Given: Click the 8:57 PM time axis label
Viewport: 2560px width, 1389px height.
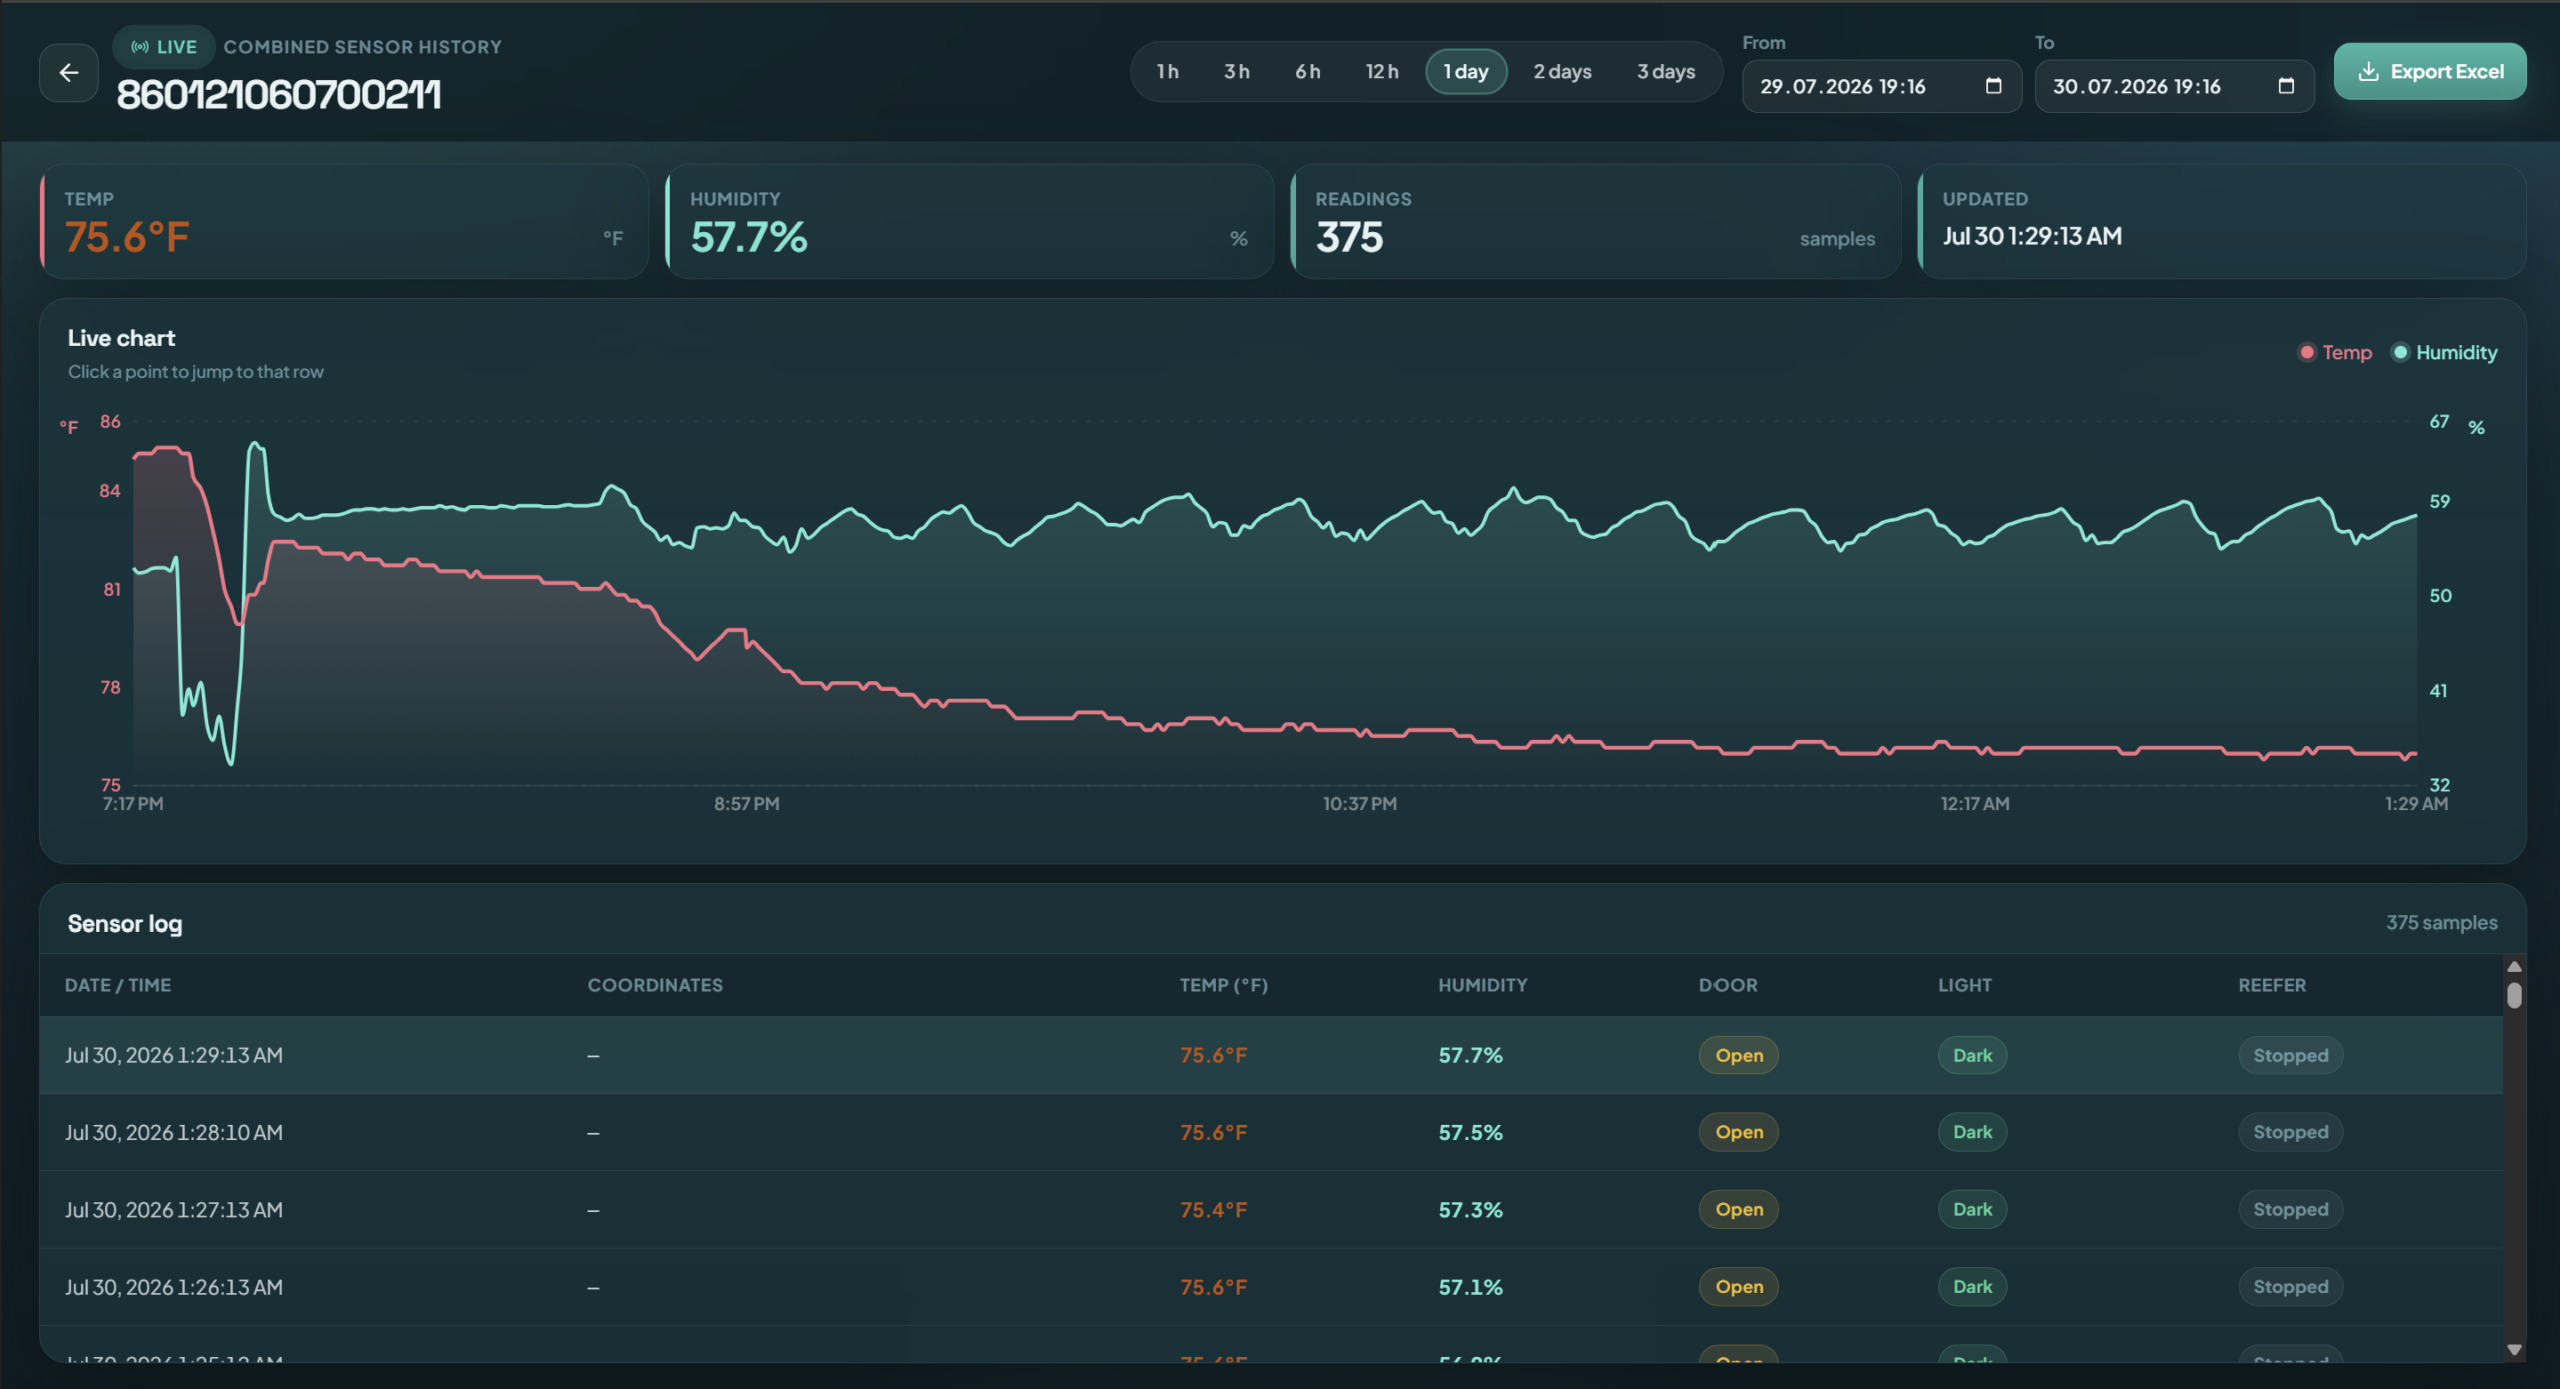Looking at the screenshot, I should pos(746,803).
